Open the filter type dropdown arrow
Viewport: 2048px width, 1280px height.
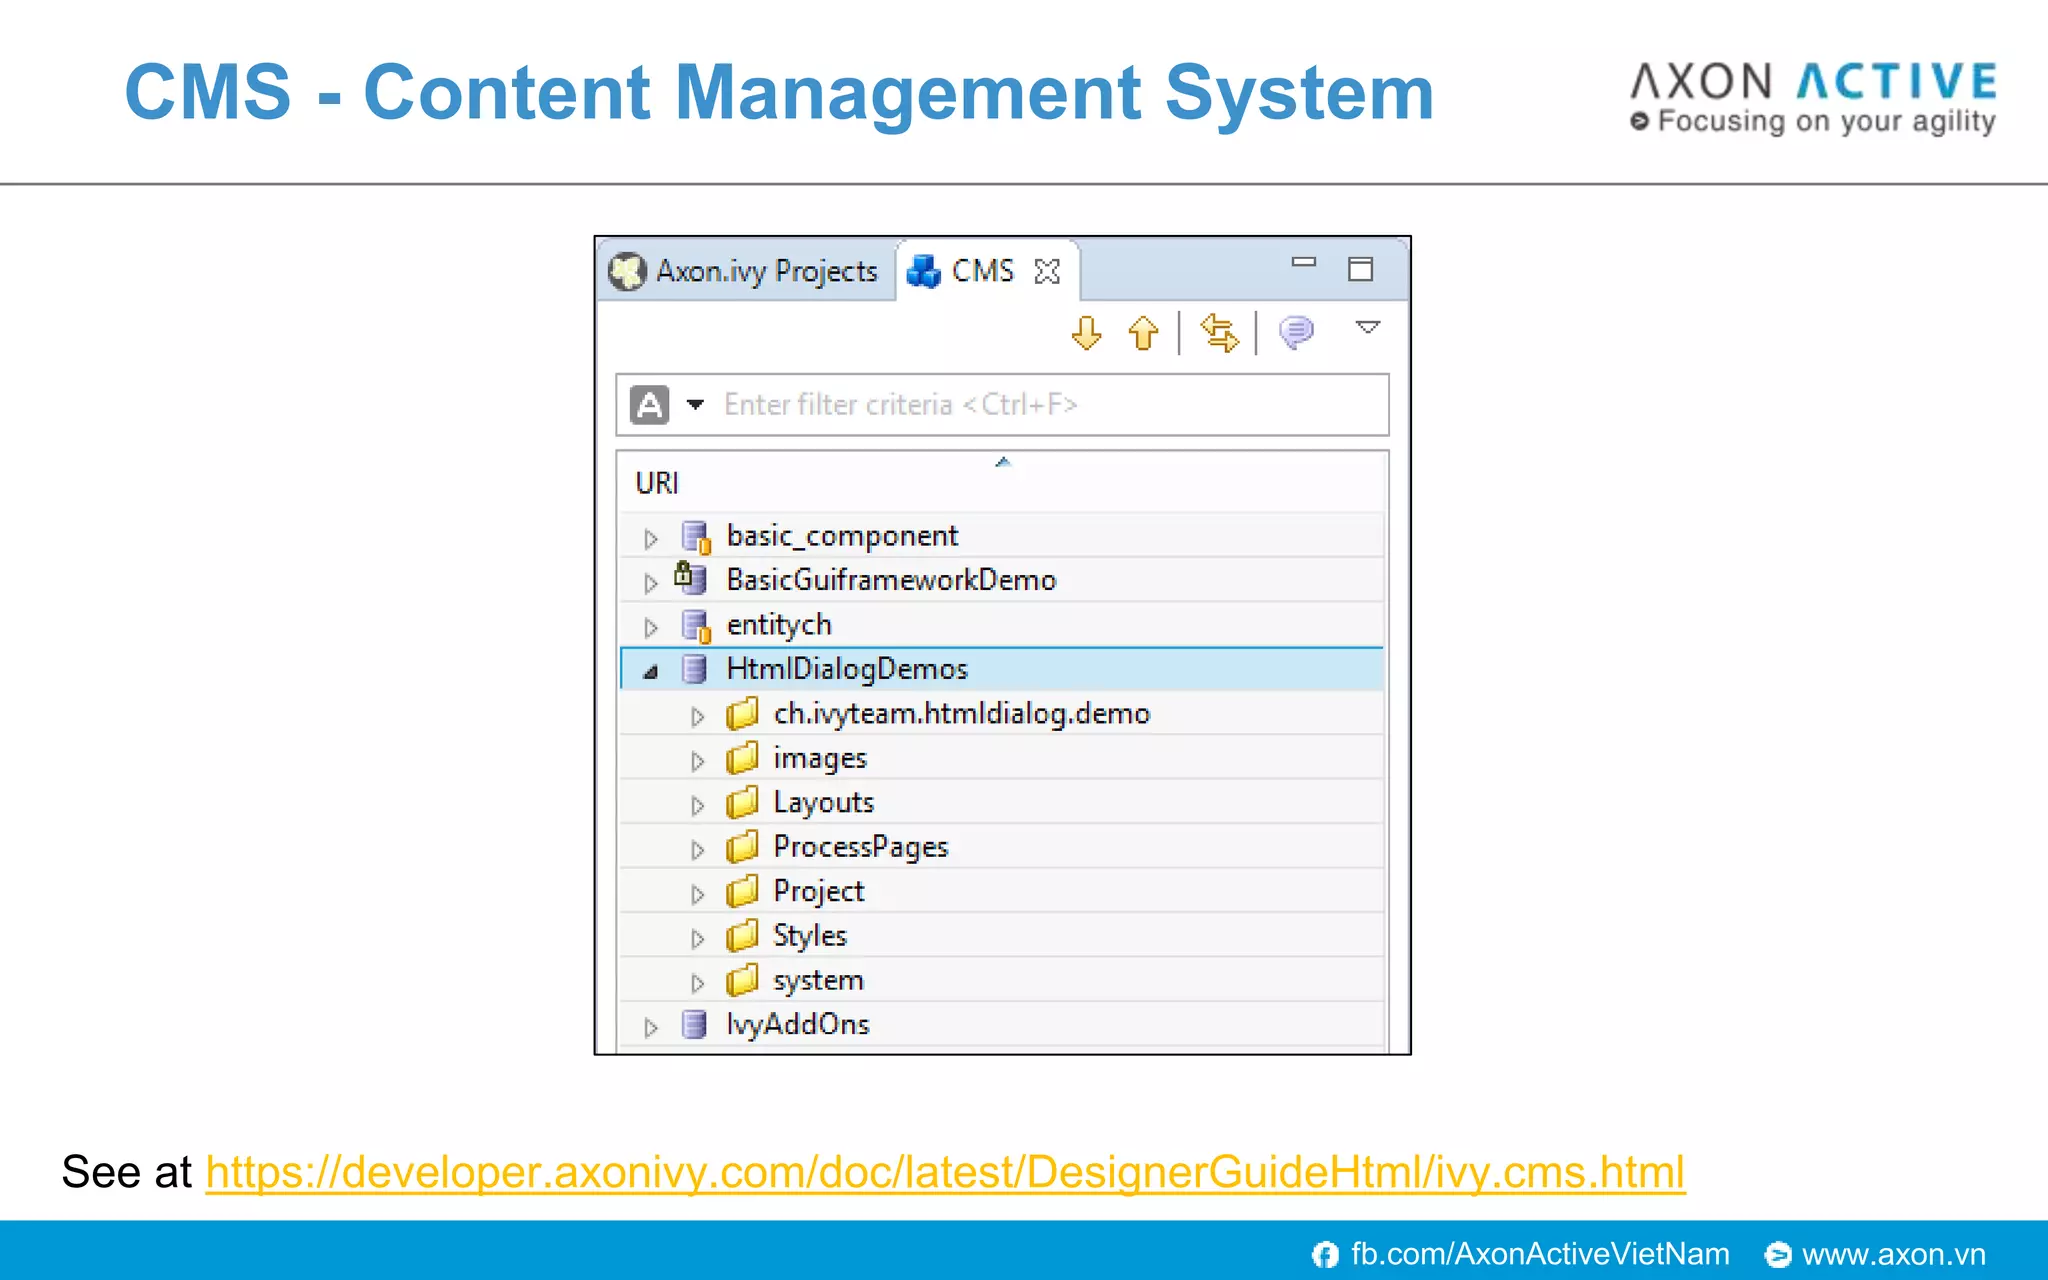[695, 405]
